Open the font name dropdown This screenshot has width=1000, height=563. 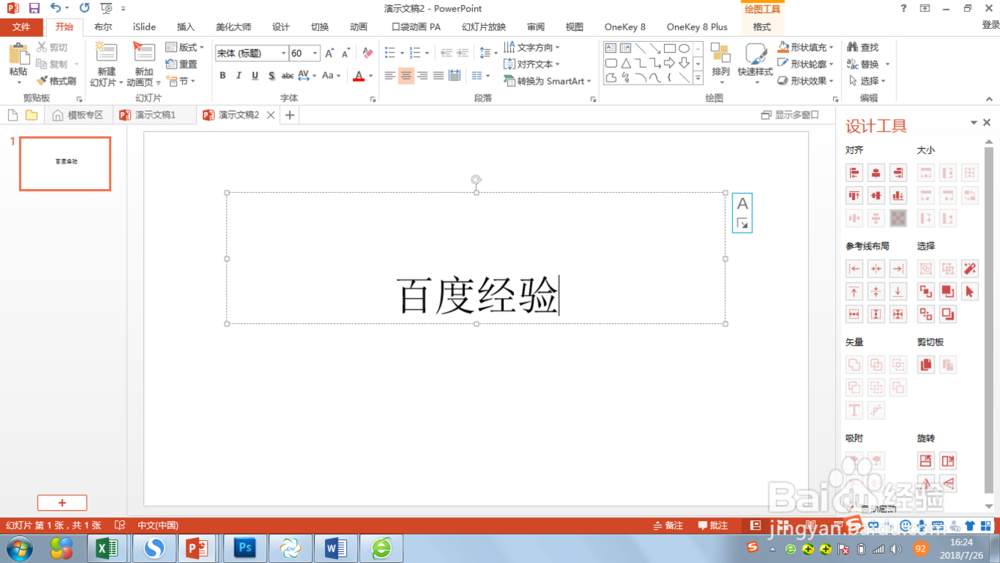283,54
